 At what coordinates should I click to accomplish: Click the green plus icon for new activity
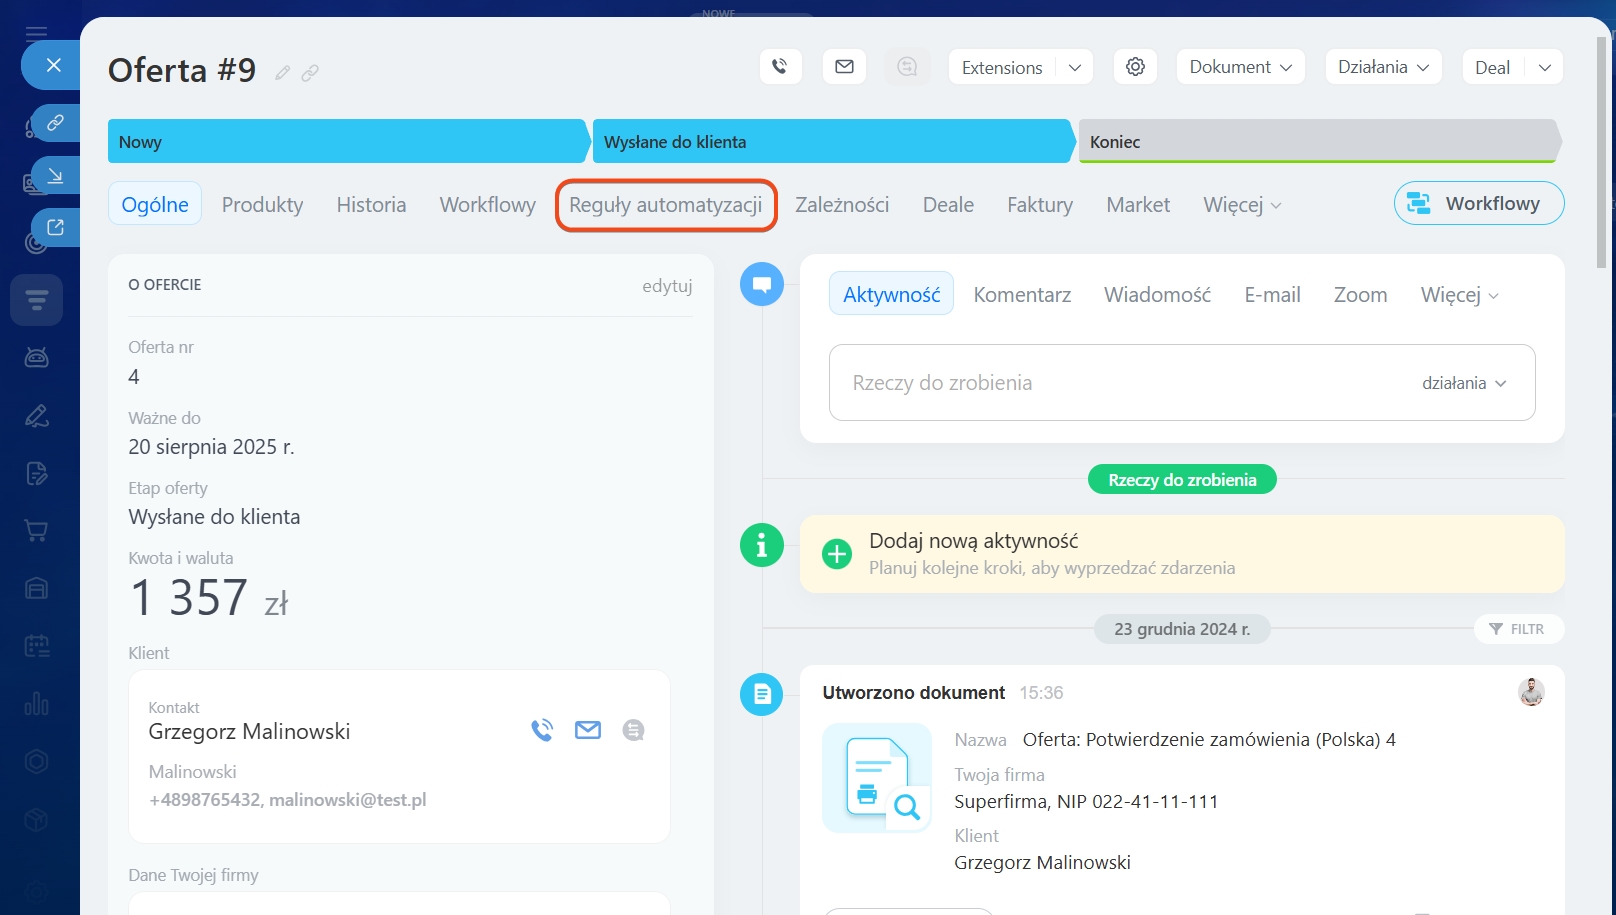[836, 554]
